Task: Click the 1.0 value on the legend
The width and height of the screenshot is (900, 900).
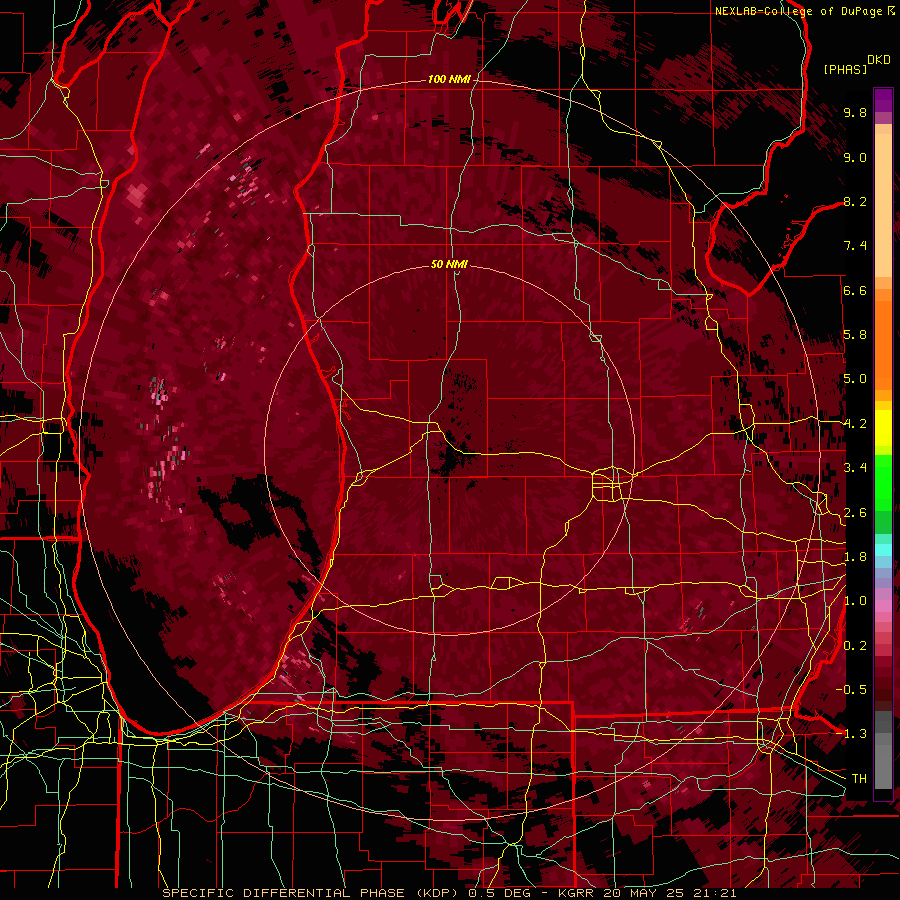Action: [855, 602]
